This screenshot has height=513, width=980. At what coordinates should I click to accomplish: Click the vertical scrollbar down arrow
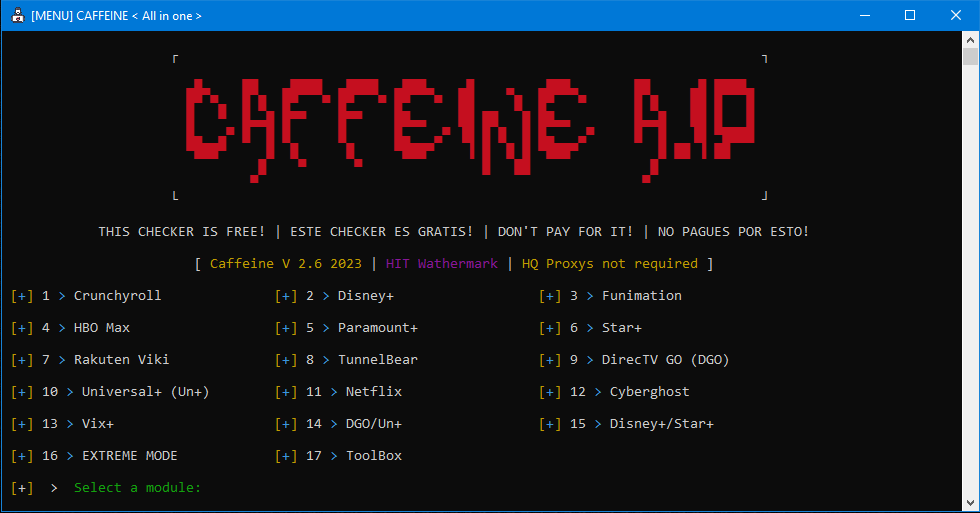point(970,503)
